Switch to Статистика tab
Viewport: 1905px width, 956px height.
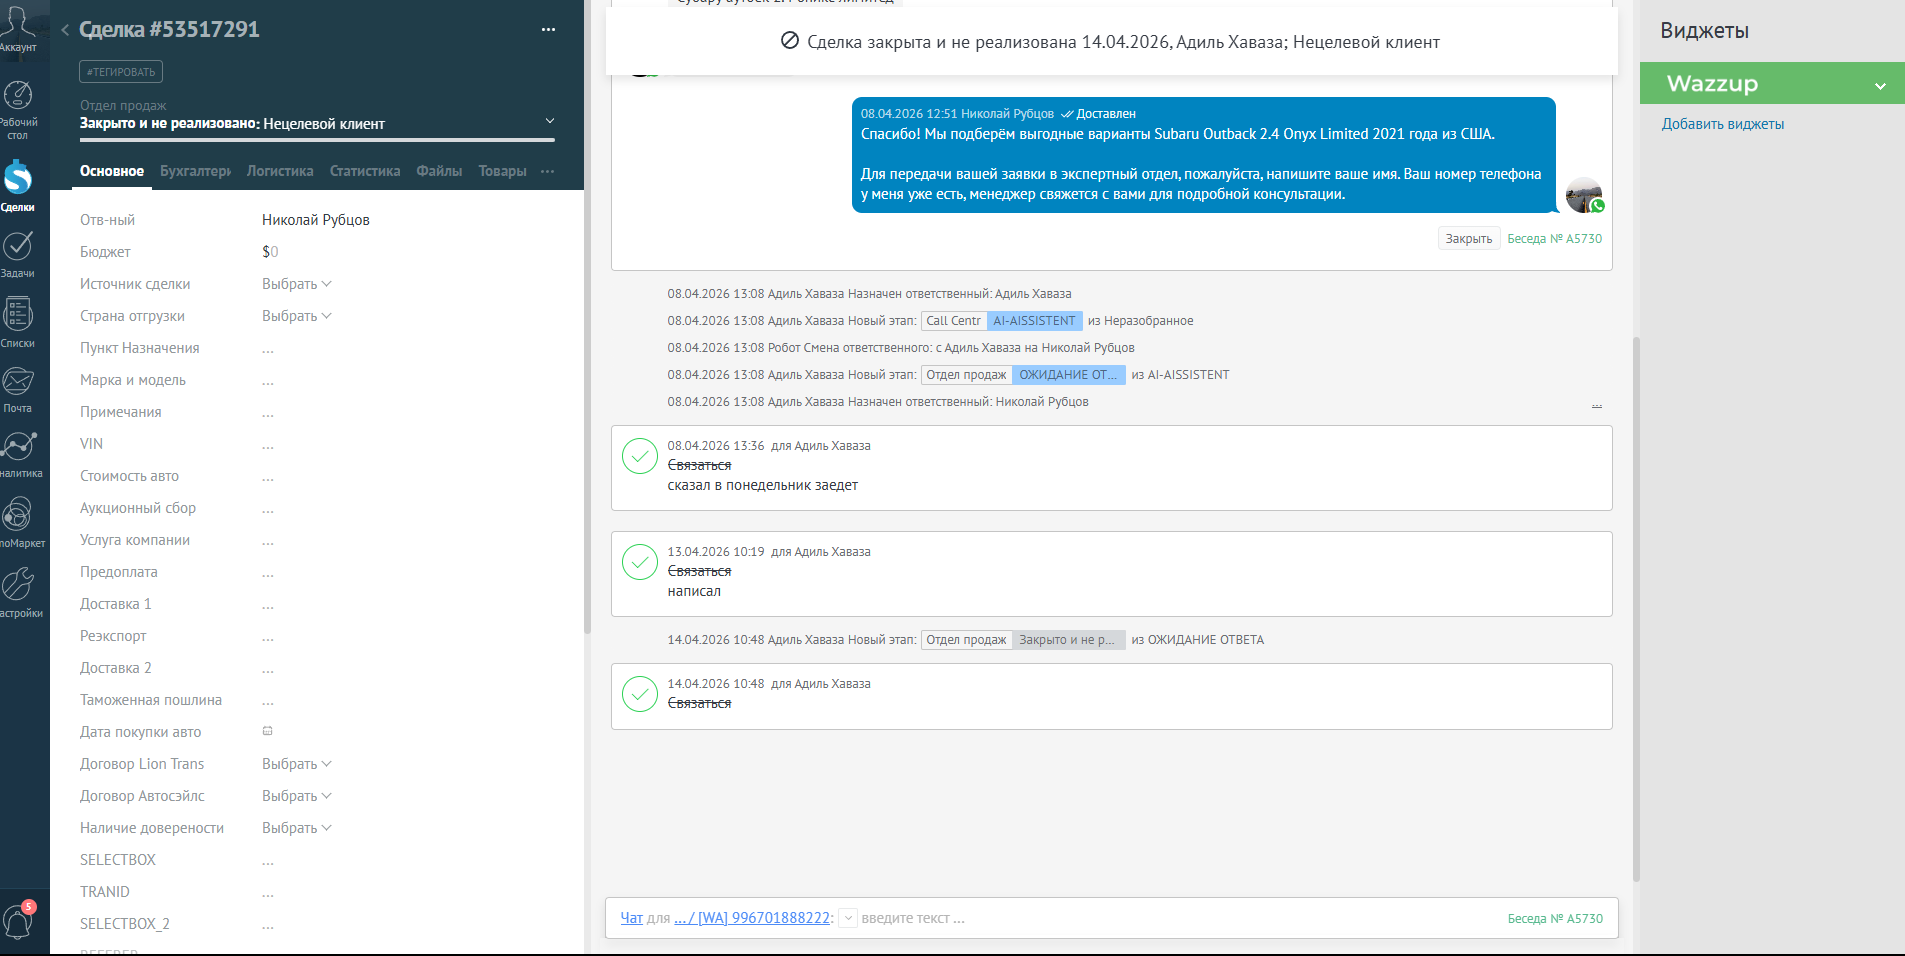[365, 171]
